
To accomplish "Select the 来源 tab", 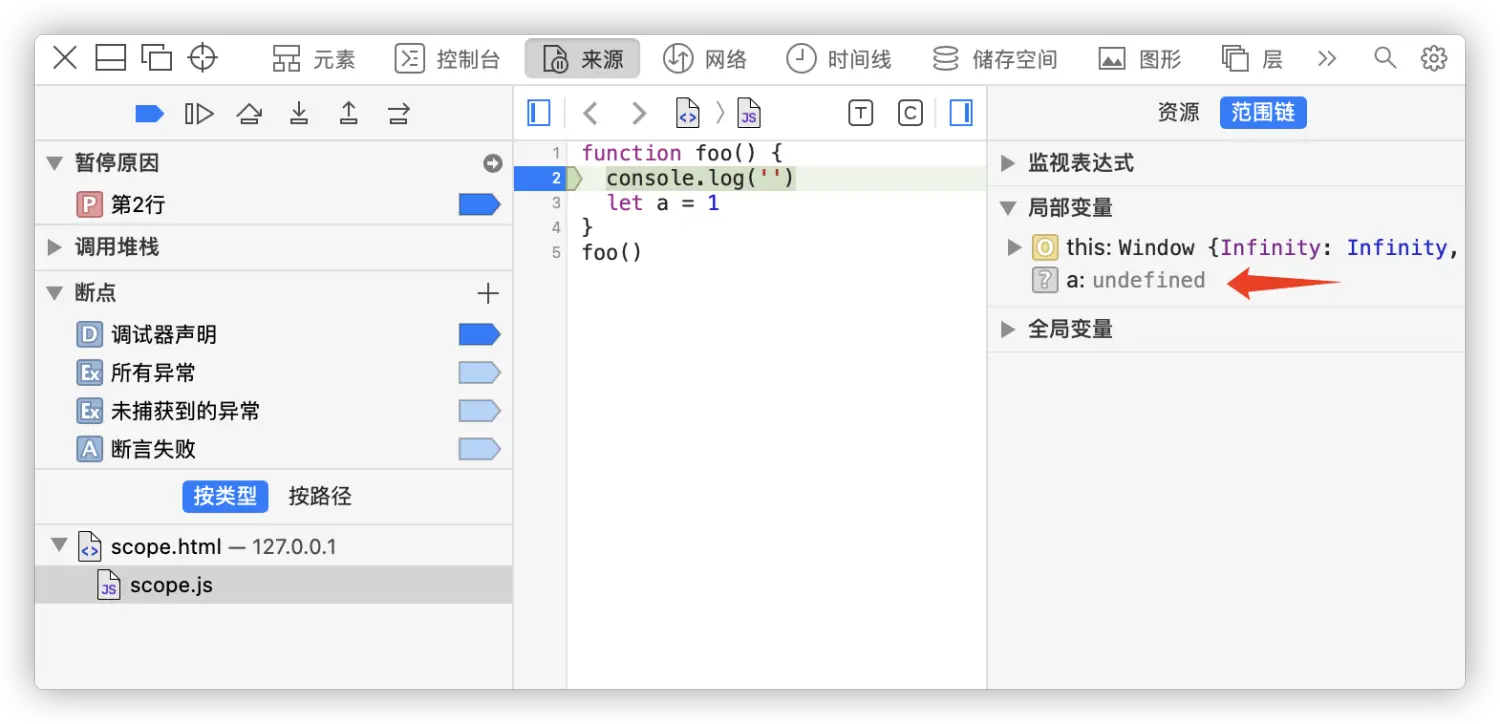I will (583, 59).
